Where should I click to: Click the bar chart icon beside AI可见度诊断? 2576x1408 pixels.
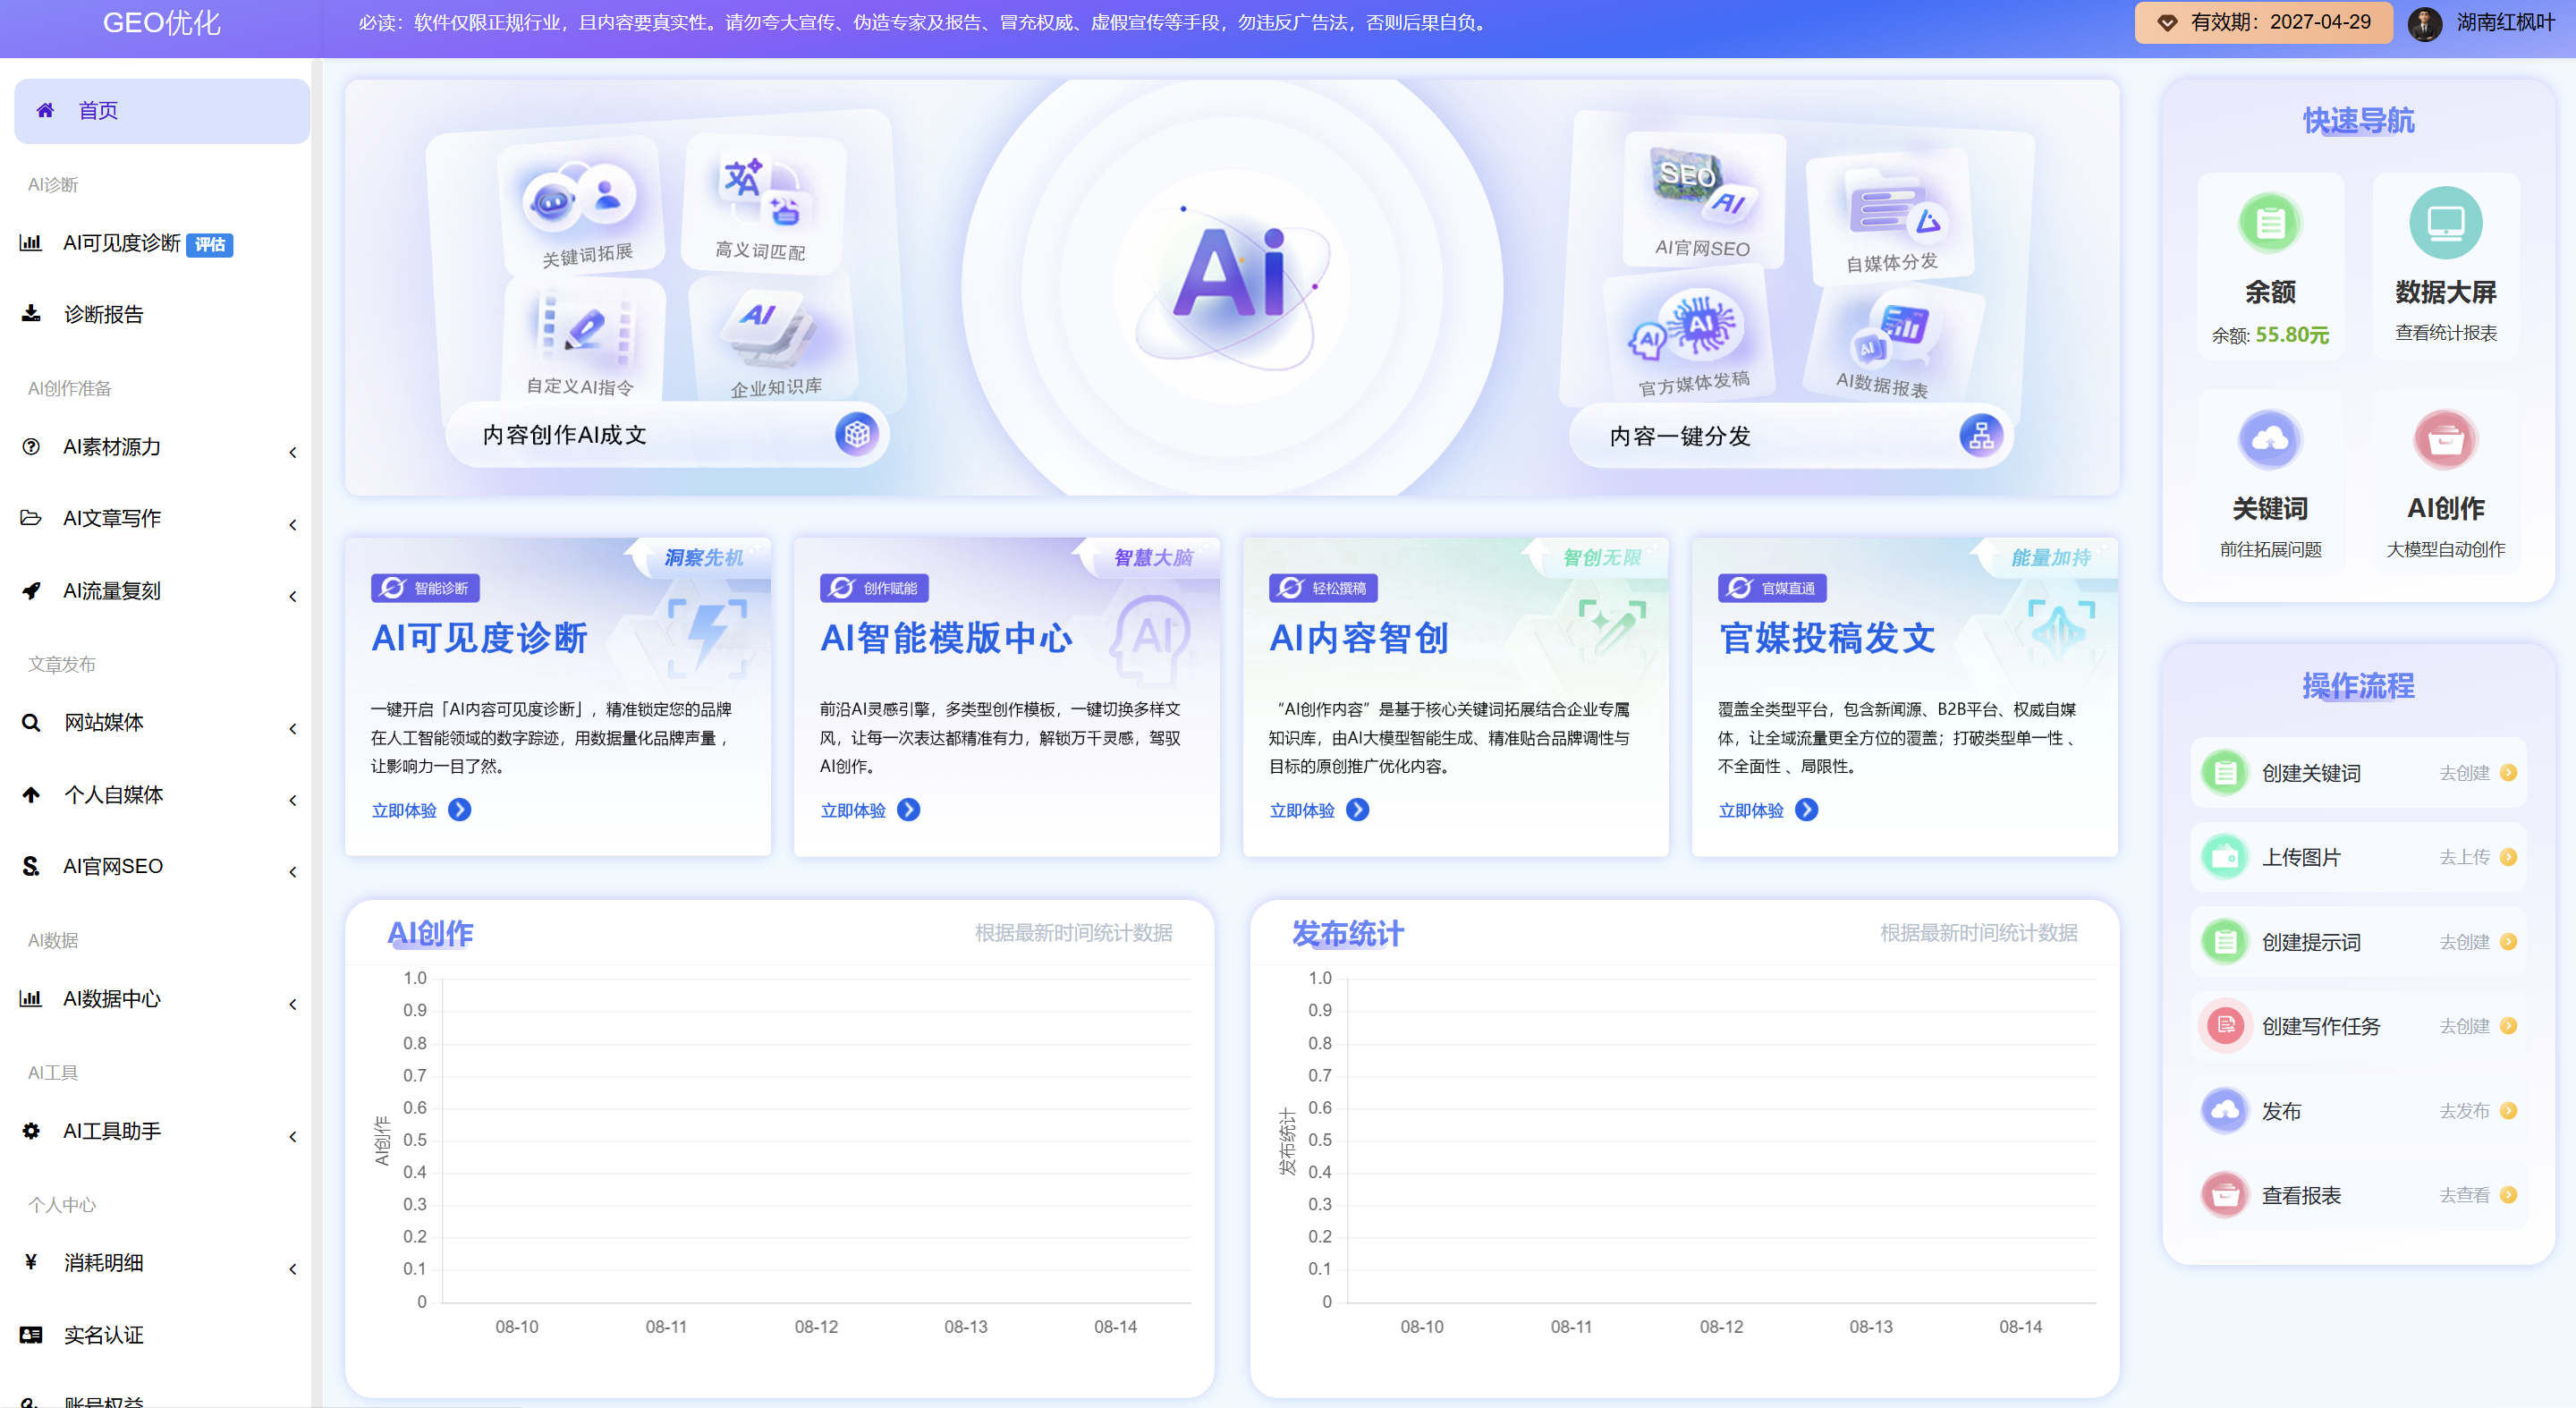pos(31,243)
